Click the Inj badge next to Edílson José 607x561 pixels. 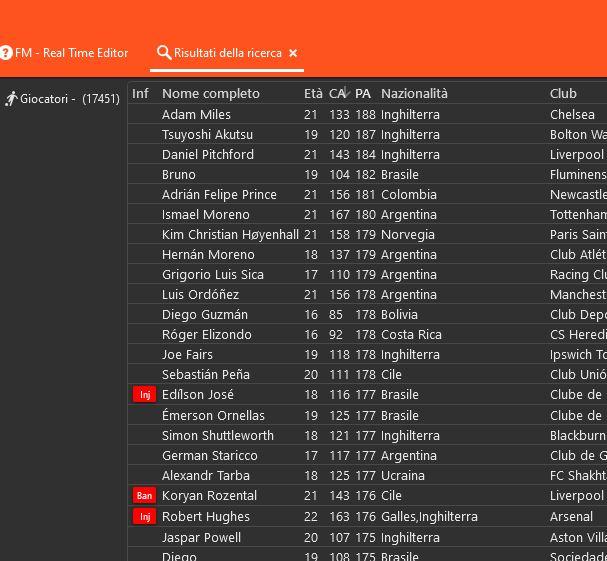coord(144,395)
